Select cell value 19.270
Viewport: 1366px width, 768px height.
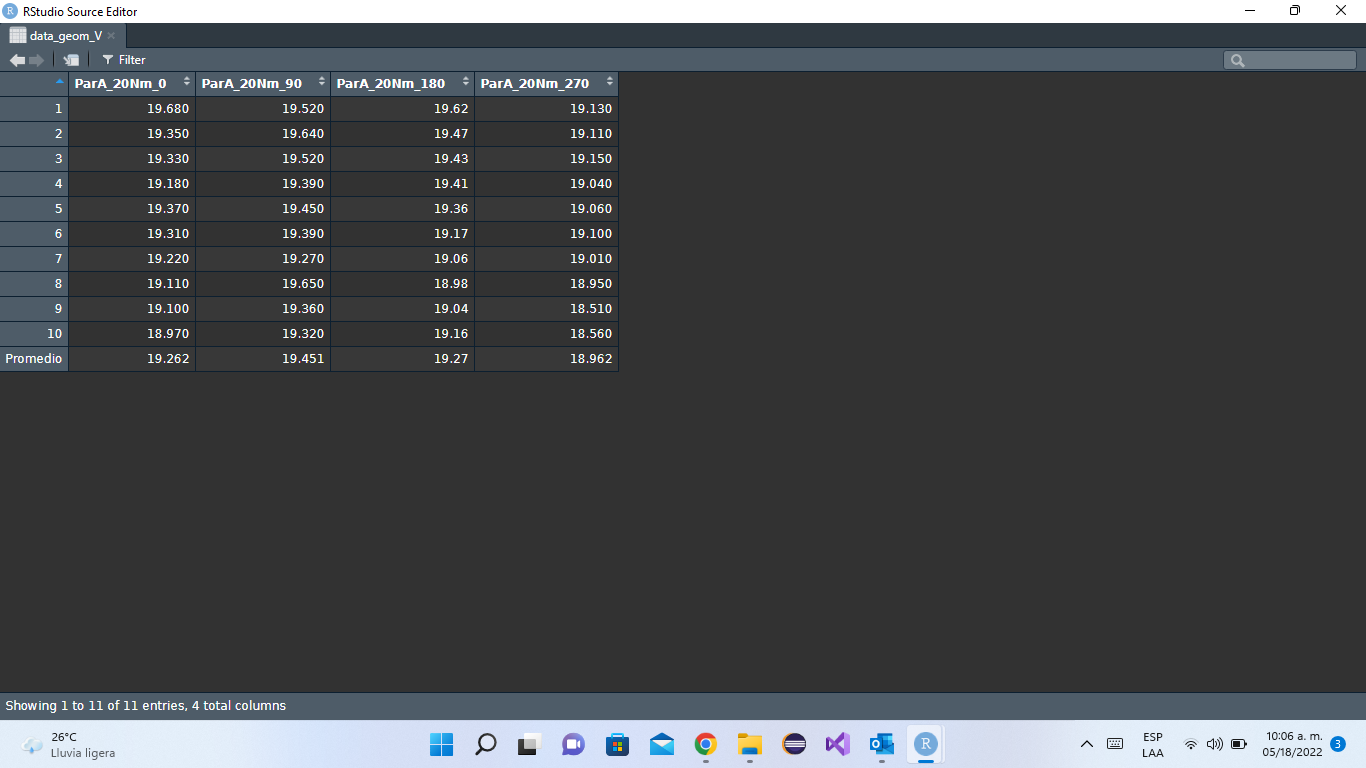[303, 259]
